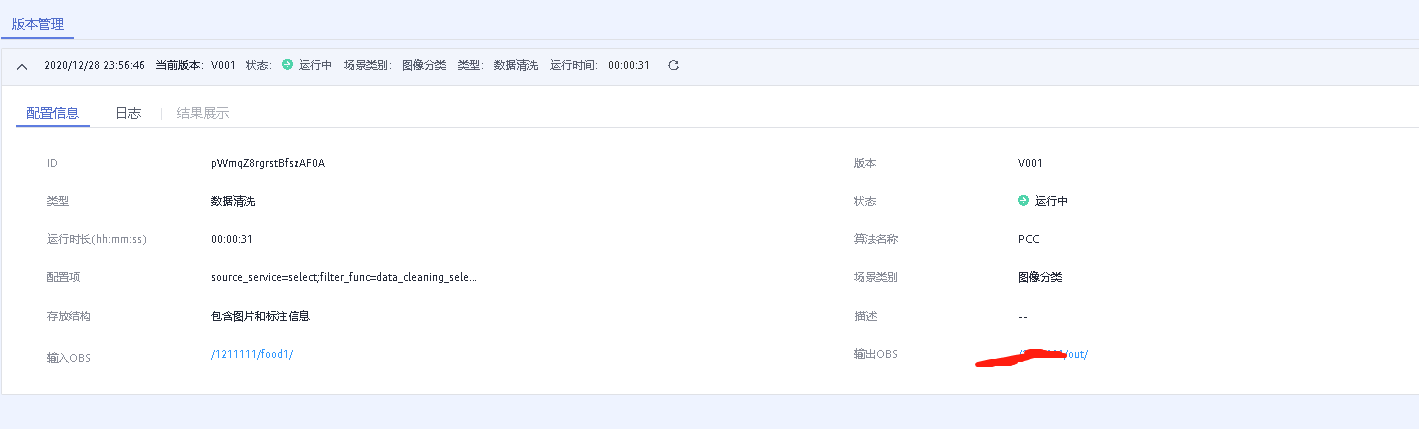Screen dimensions: 1419x429
Task: Open input OBS path /1211111/food1/
Action: (x=252, y=355)
